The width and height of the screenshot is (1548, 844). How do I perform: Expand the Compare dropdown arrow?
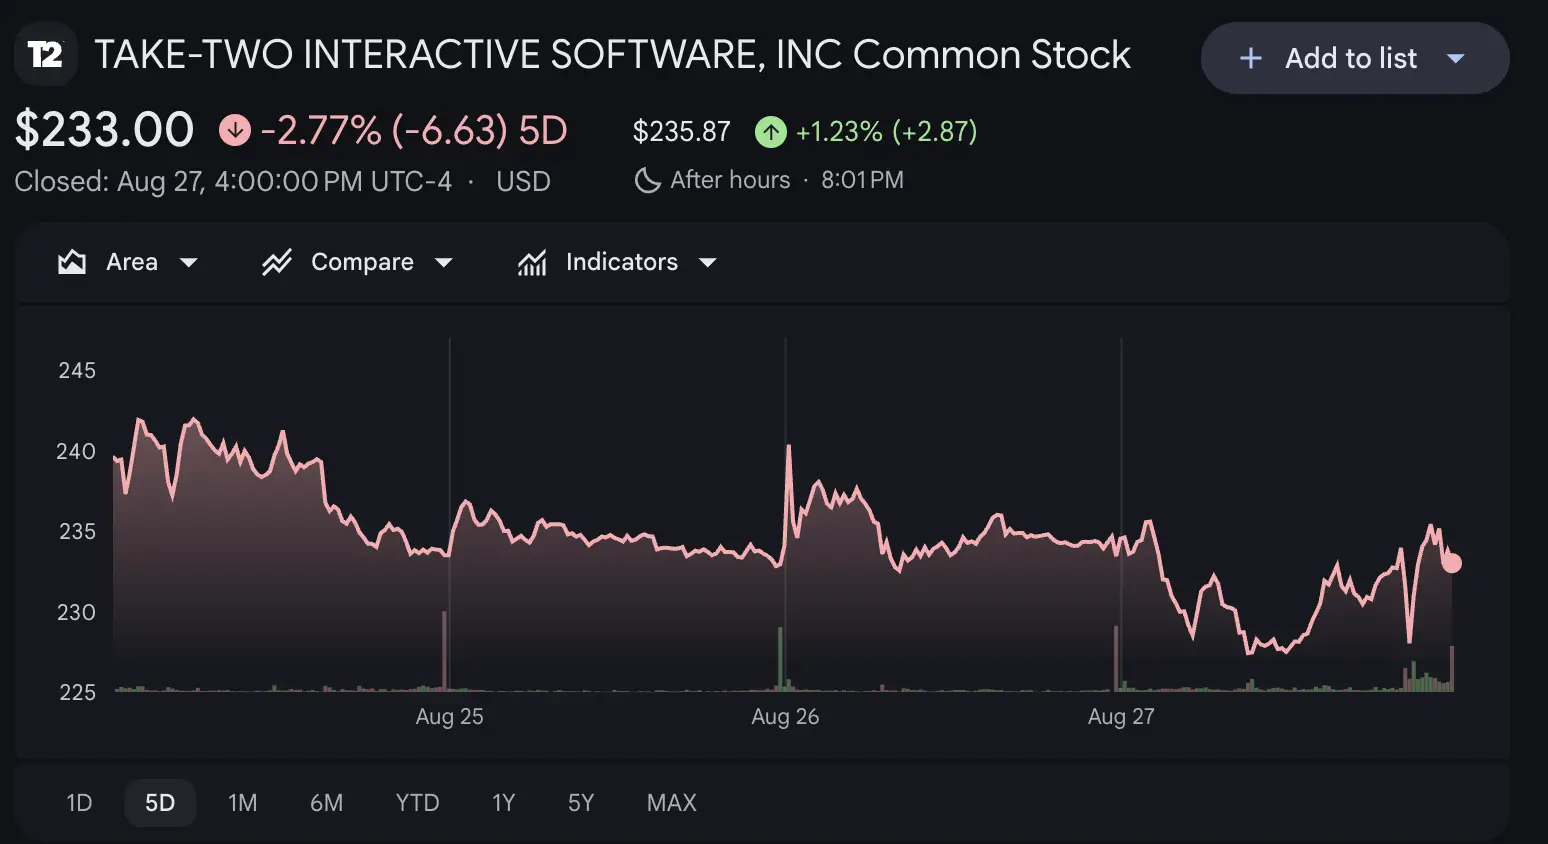pyautogui.click(x=444, y=262)
